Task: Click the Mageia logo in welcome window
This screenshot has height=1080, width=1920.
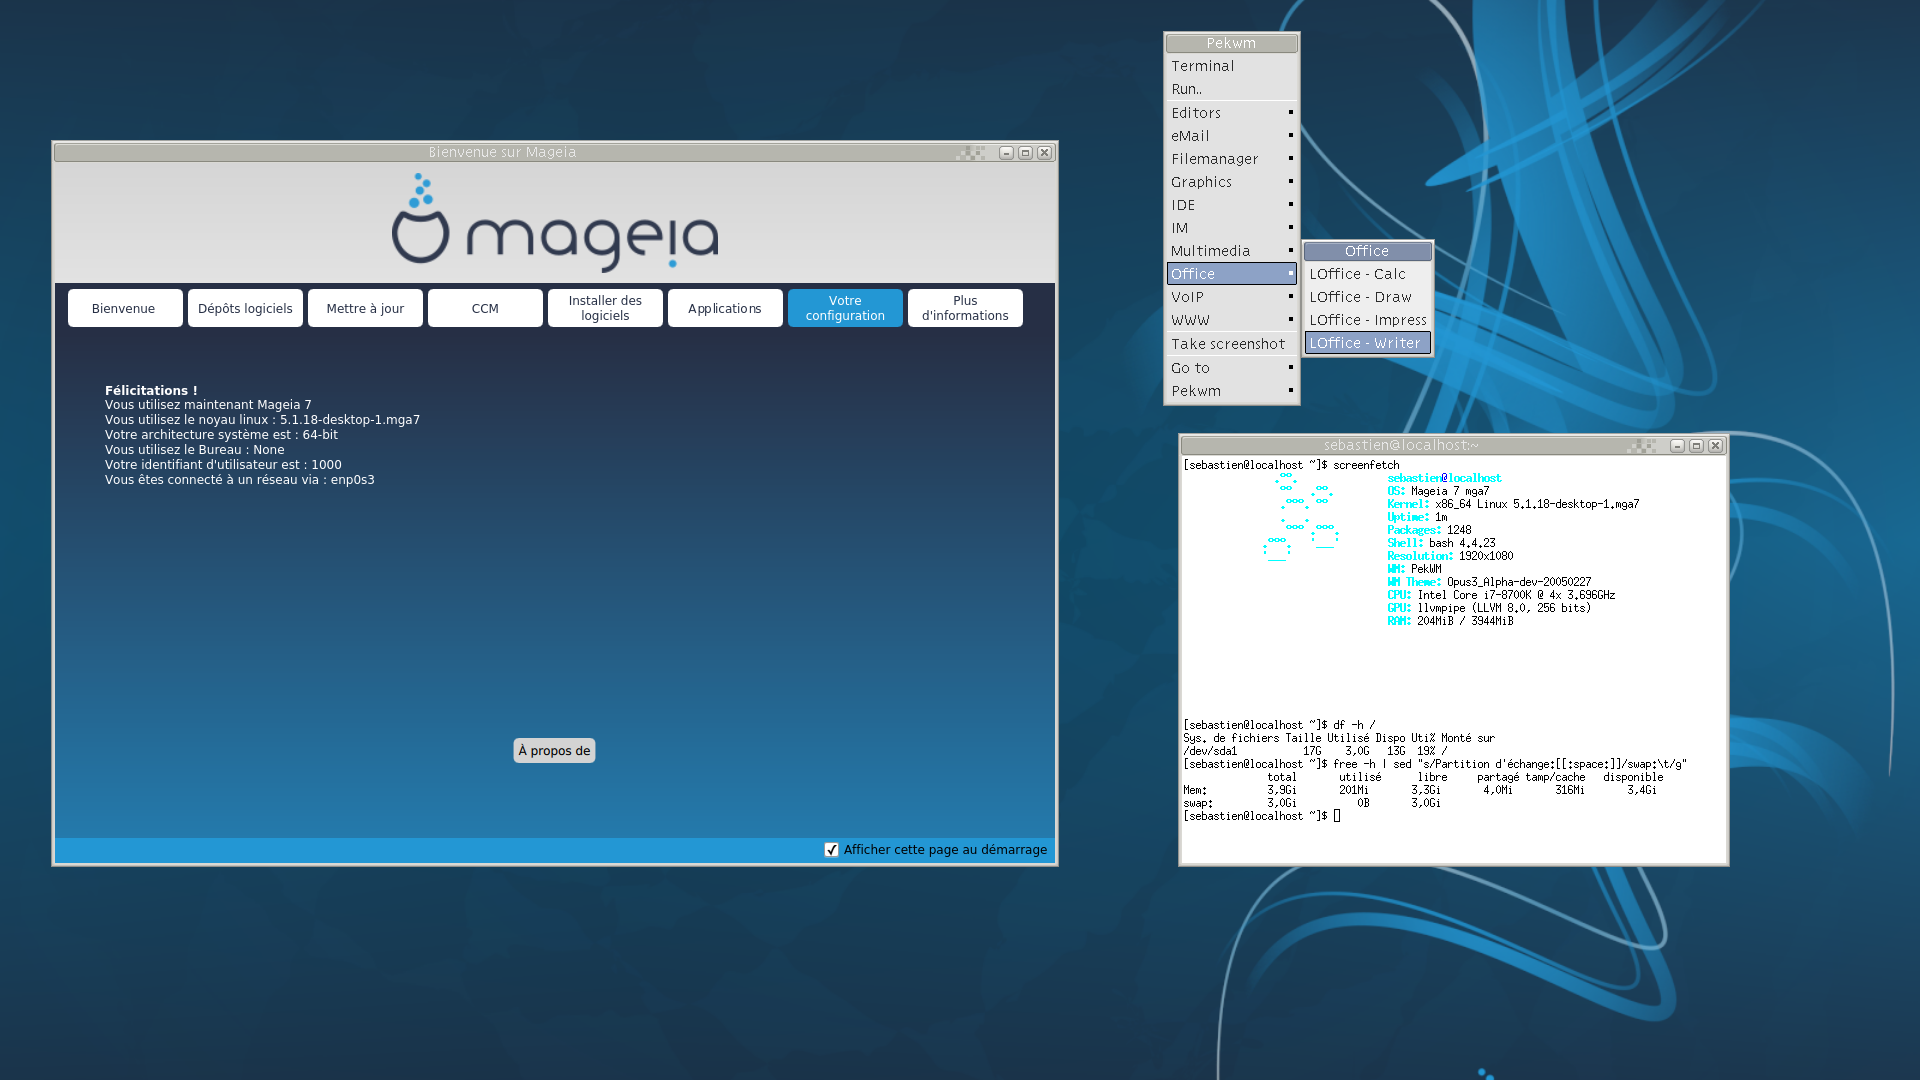Action: pyautogui.click(x=555, y=223)
